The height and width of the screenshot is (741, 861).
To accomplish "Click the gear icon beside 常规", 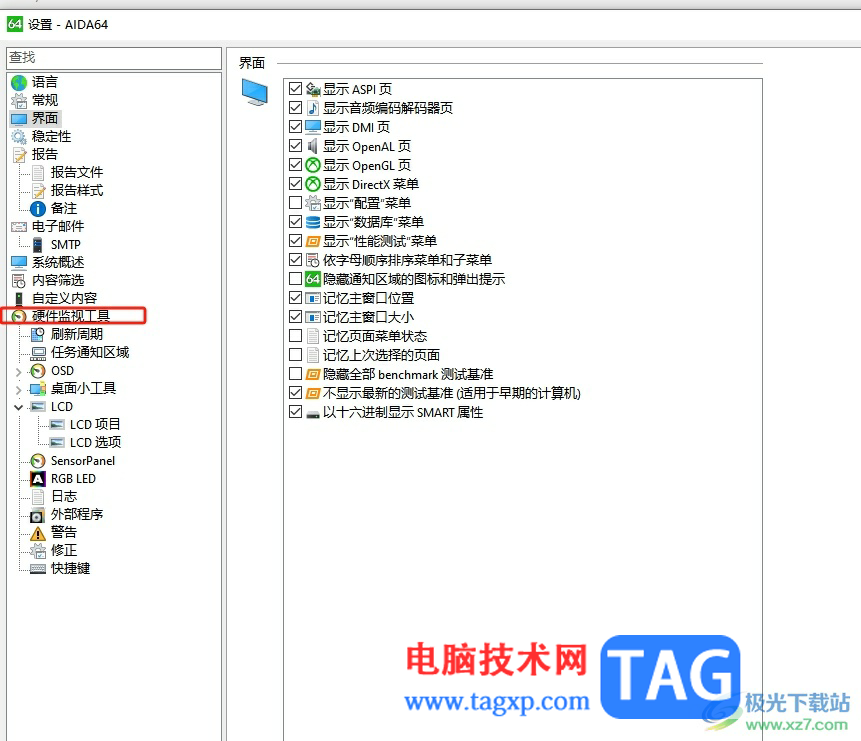I will point(19,101).
